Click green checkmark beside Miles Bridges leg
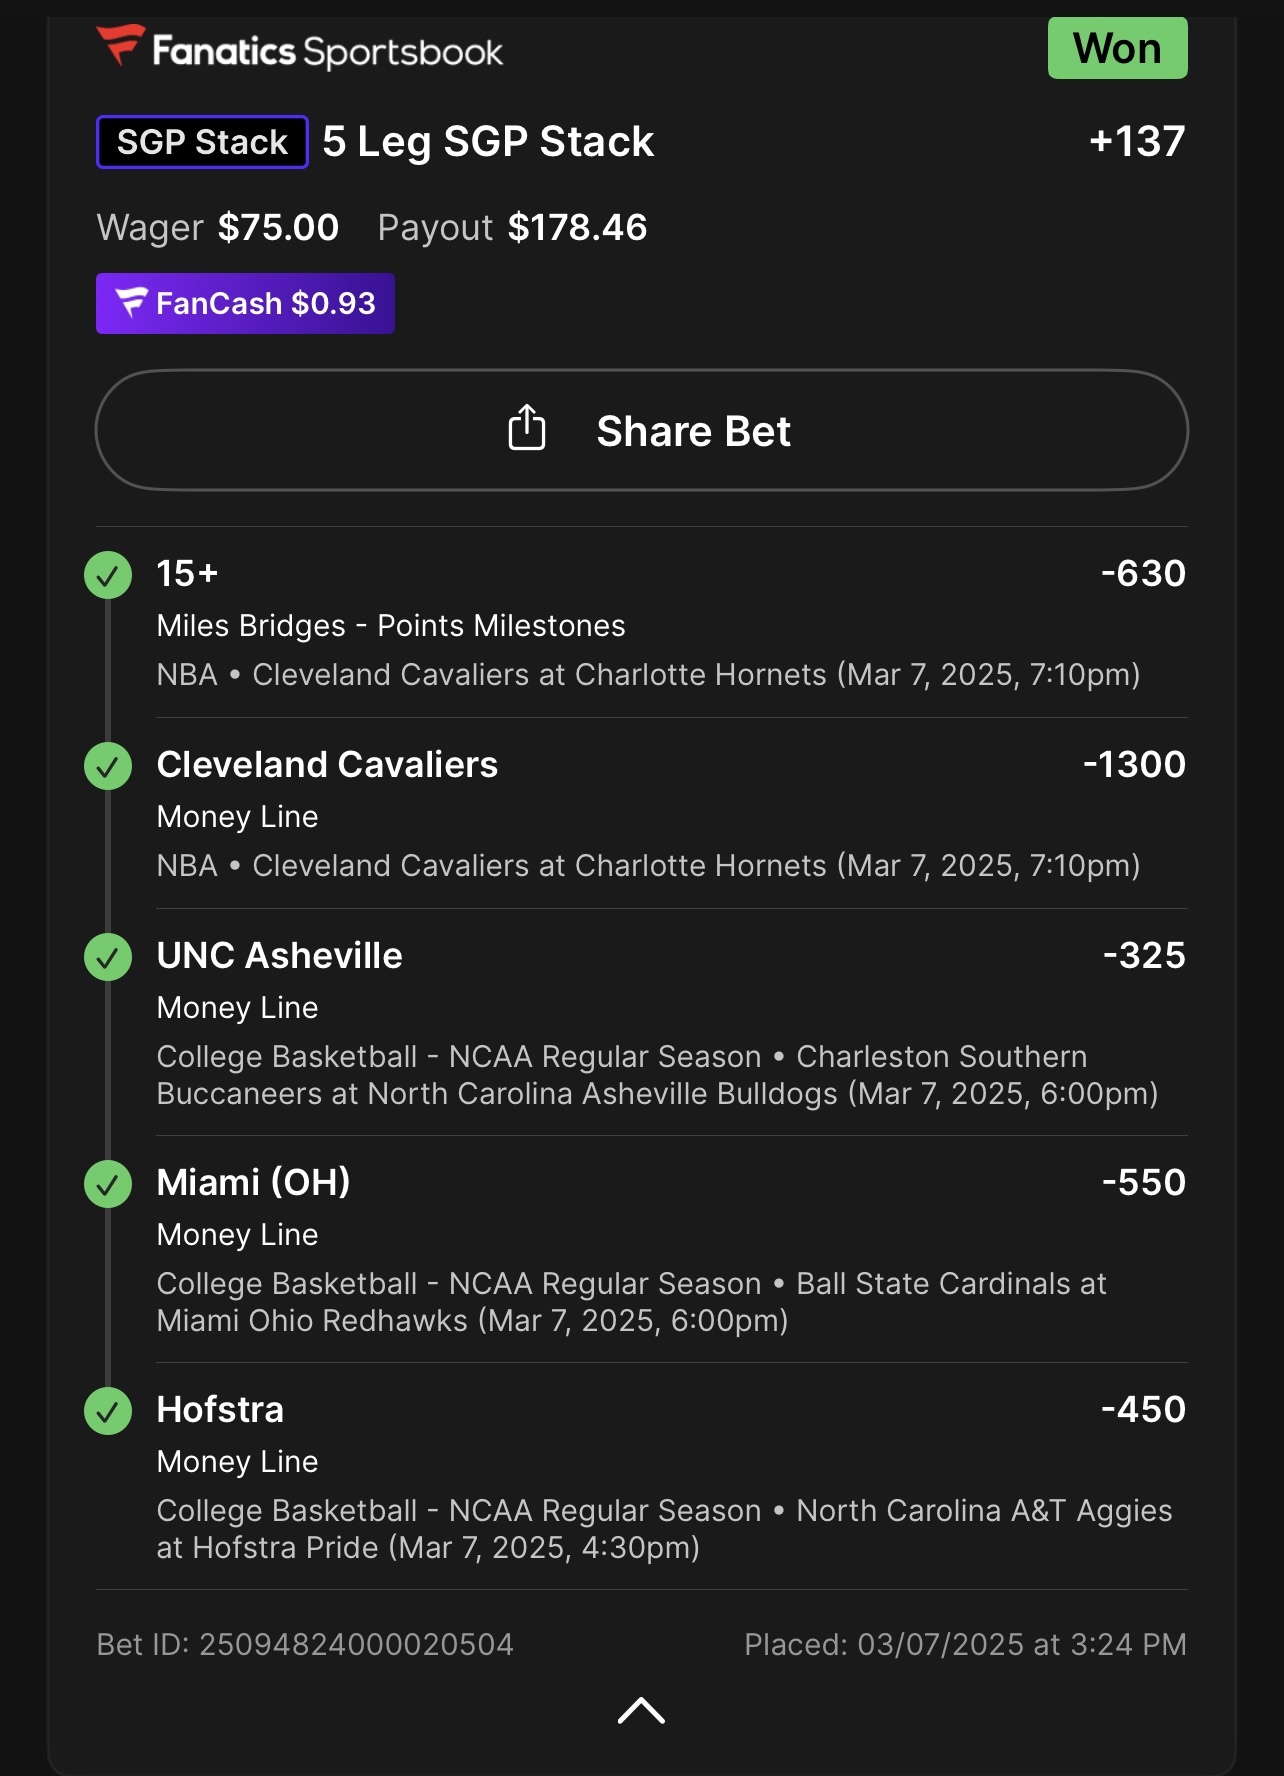Viewport: 1284px width, 1776px height. click(x=108, y=575)
